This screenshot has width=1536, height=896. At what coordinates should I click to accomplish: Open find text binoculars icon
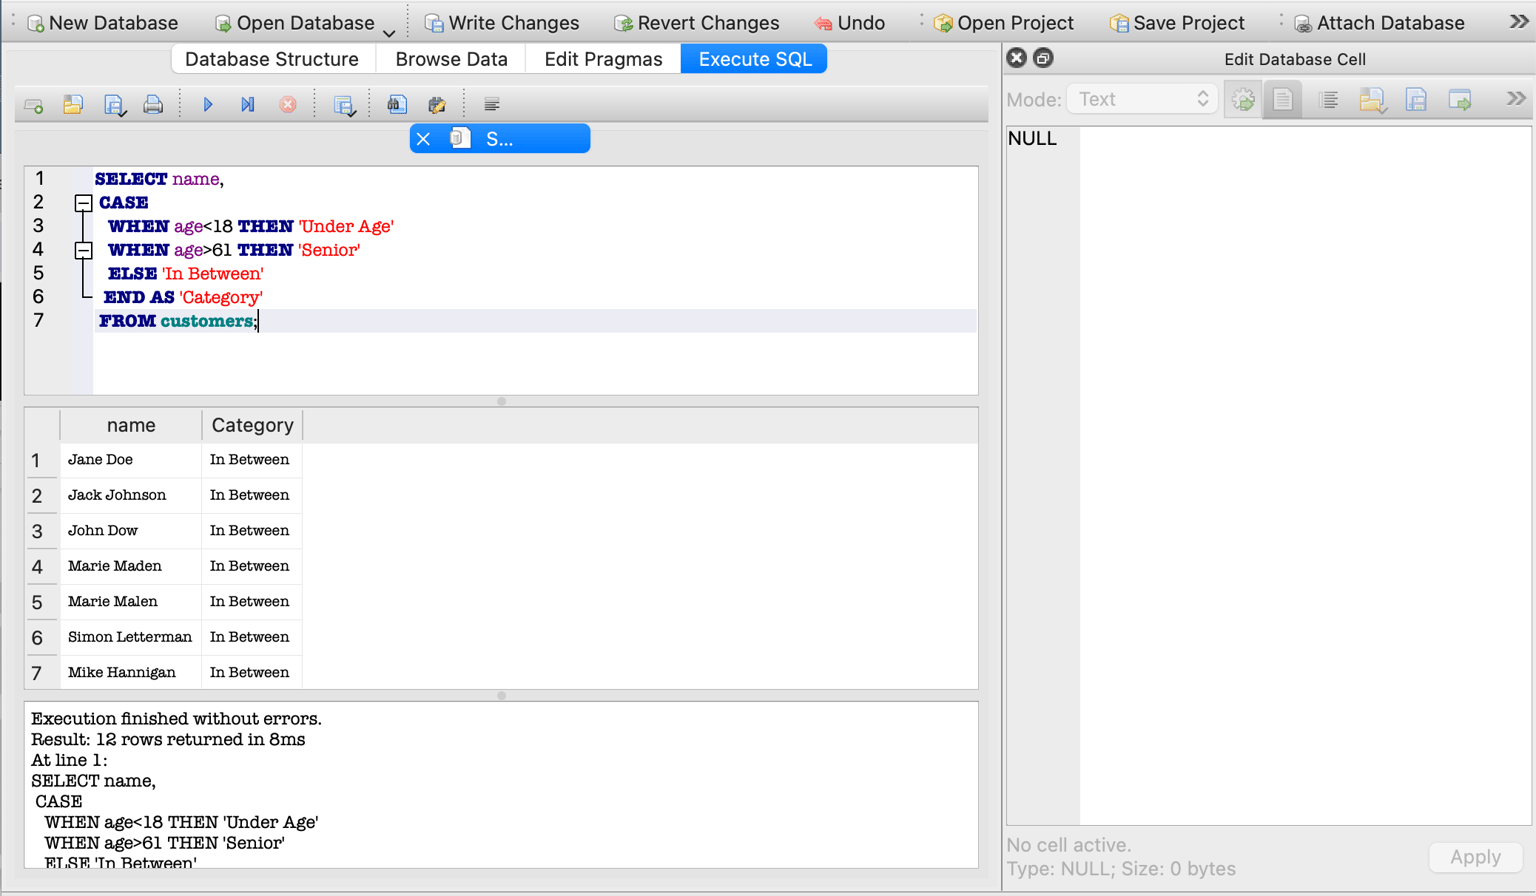(x=397, y=105)
